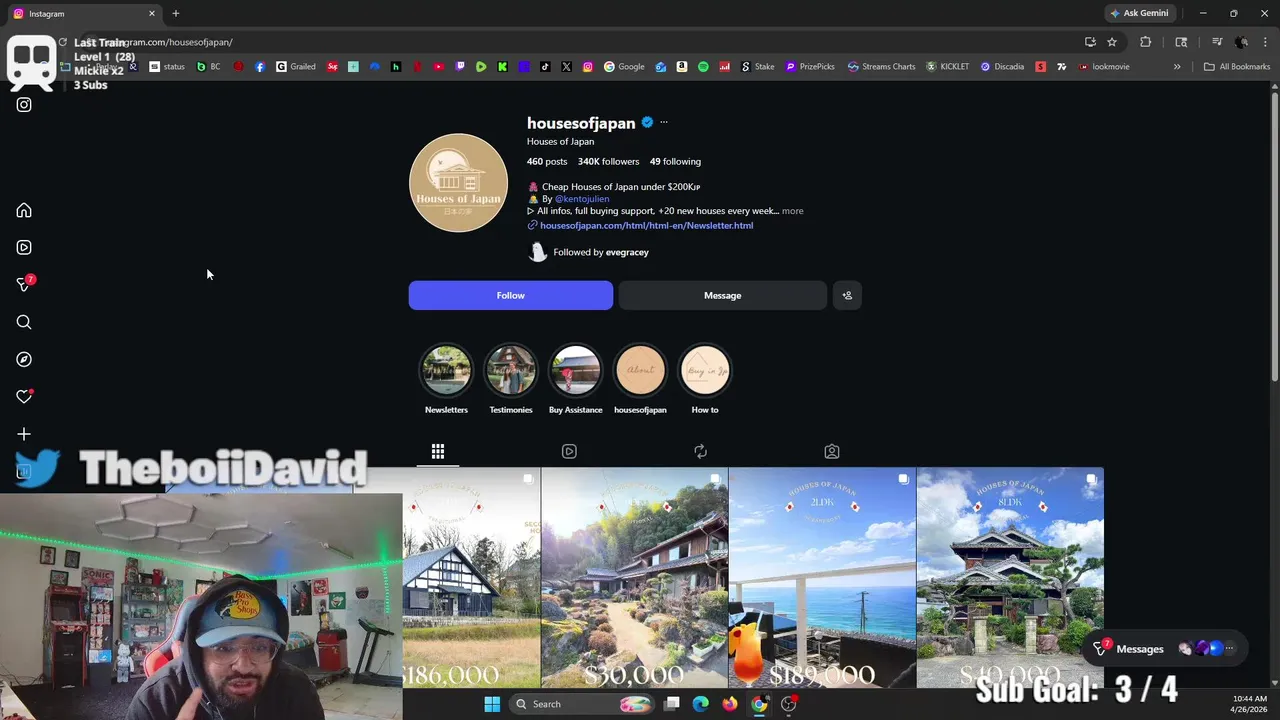1280x720 pixels.
Task: Open the Streams Charts bookmark
Action: [881, 67]
